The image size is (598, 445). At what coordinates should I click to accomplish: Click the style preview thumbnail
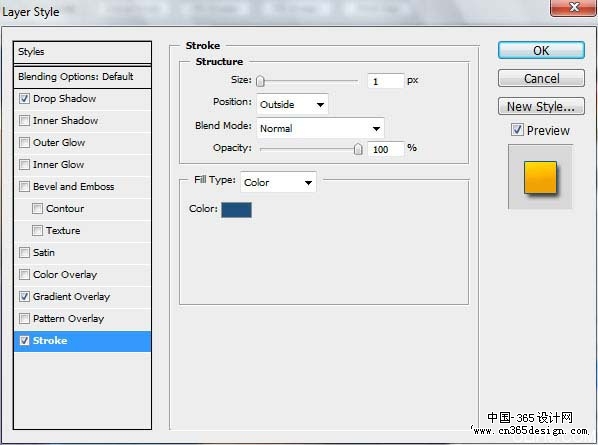pyautogui.click(x=540, y=177)
